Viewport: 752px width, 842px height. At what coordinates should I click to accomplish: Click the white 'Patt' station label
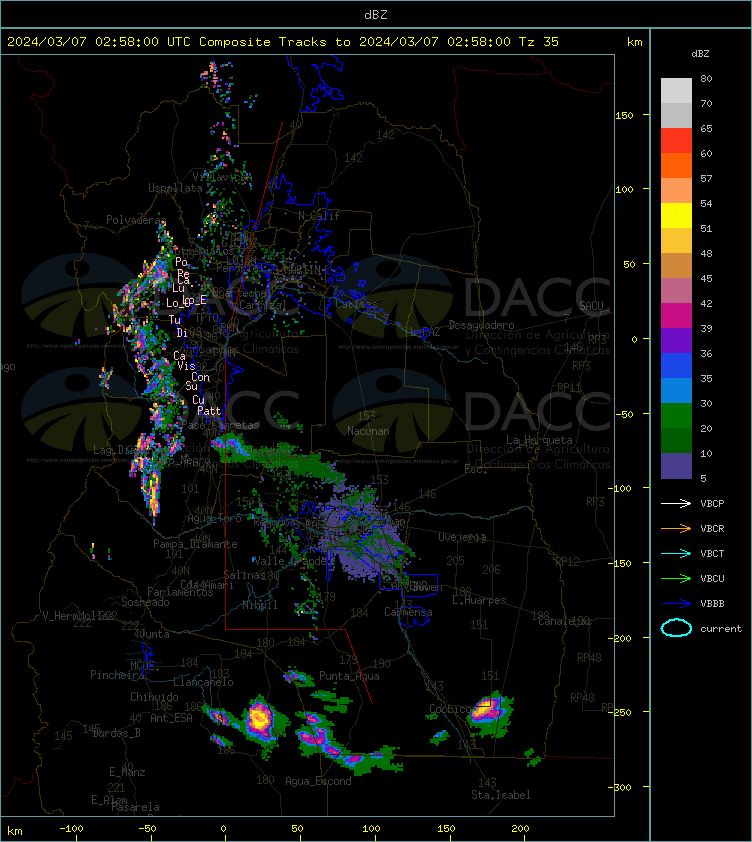(x=209, y=411)
